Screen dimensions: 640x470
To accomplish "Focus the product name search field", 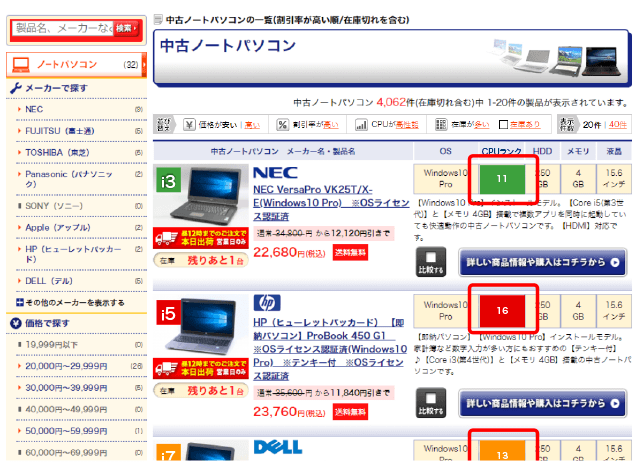I will pos(63,28).
